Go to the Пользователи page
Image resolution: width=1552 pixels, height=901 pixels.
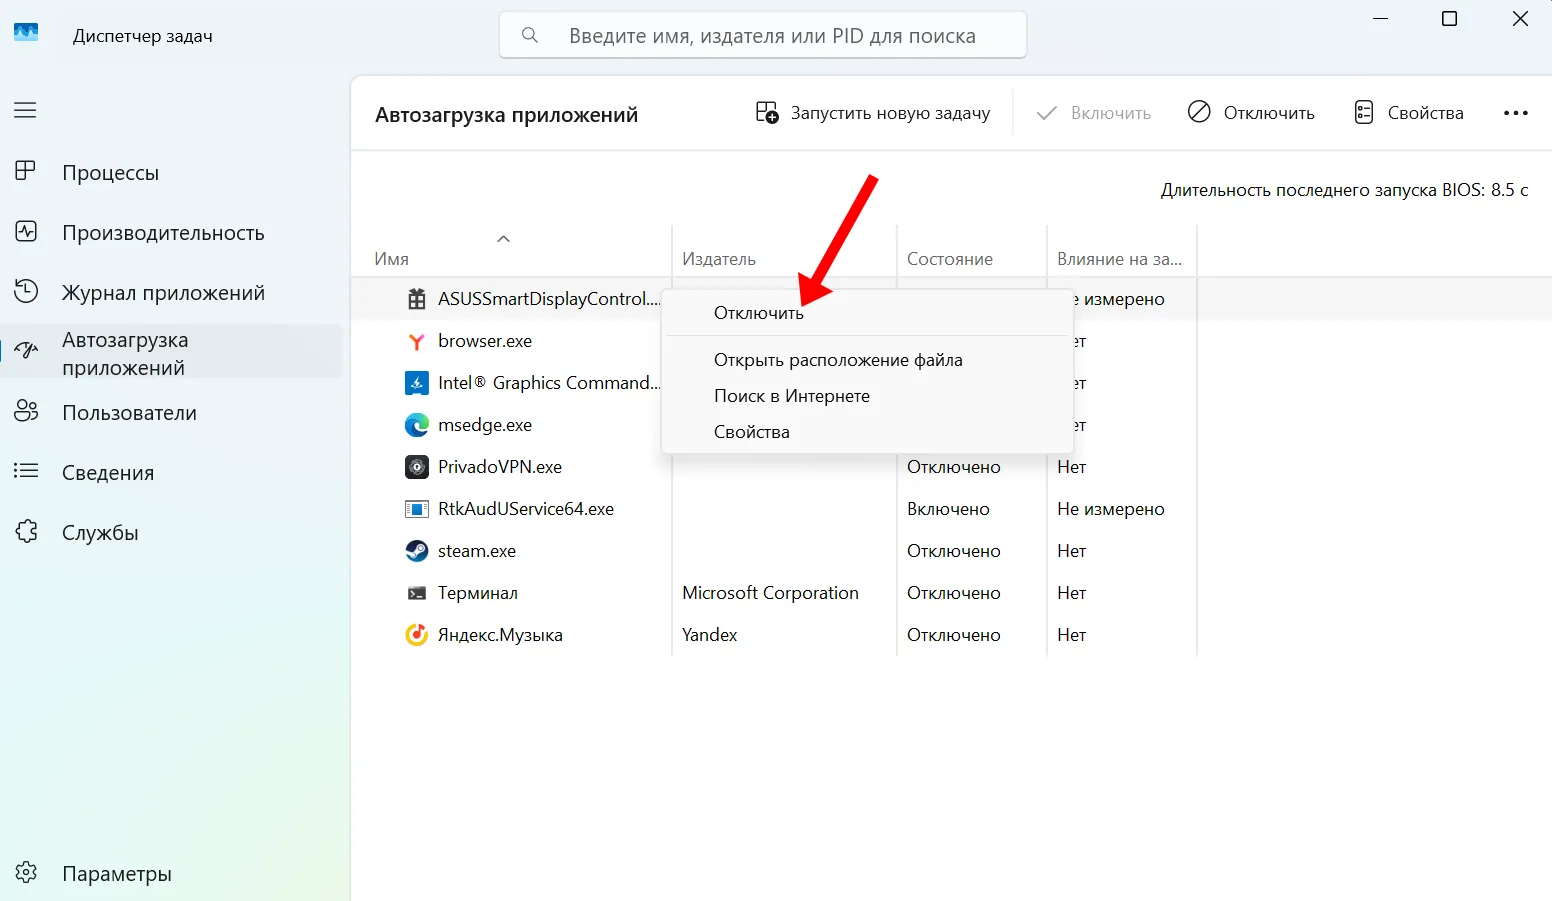click(x=129, y=412)
